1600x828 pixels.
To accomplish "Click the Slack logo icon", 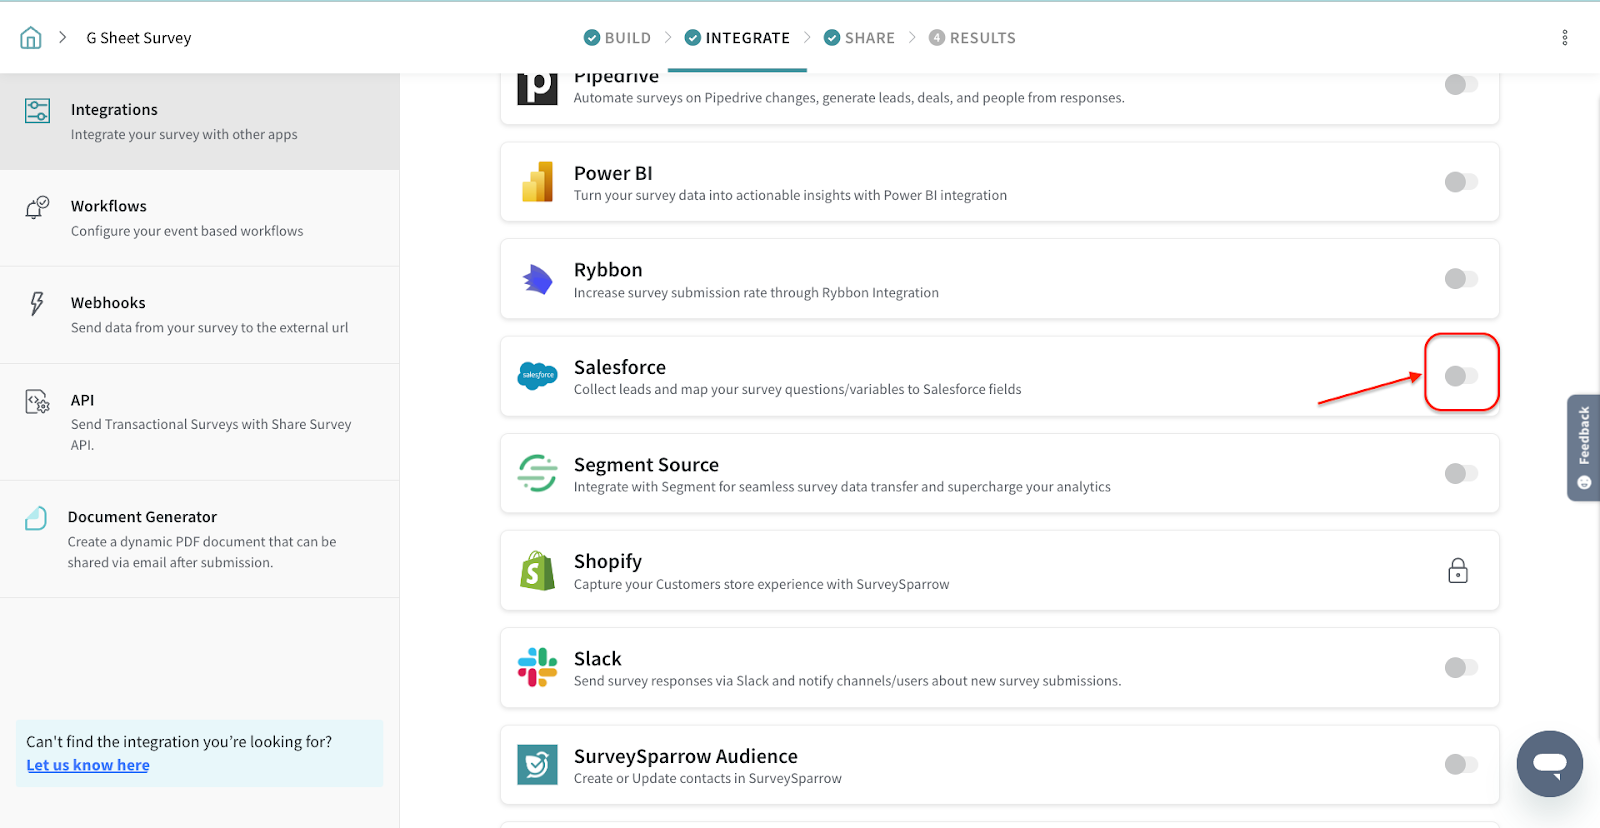I will [537, 667].
